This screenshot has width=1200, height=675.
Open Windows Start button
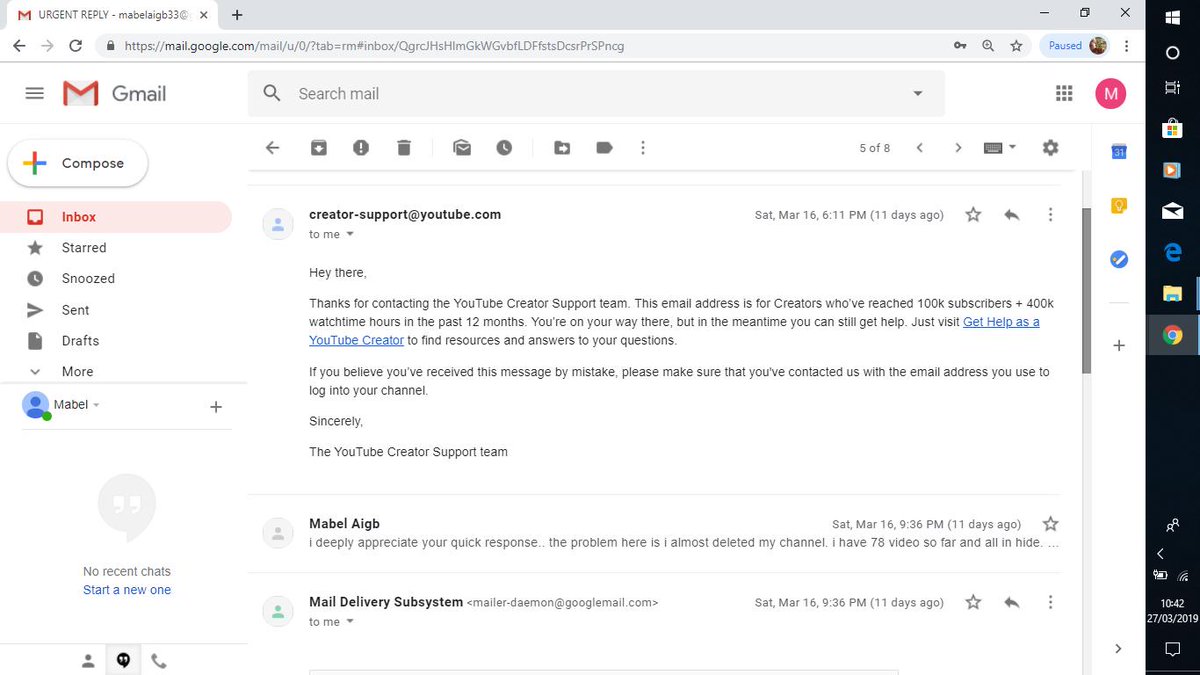tap(1173, 16)
